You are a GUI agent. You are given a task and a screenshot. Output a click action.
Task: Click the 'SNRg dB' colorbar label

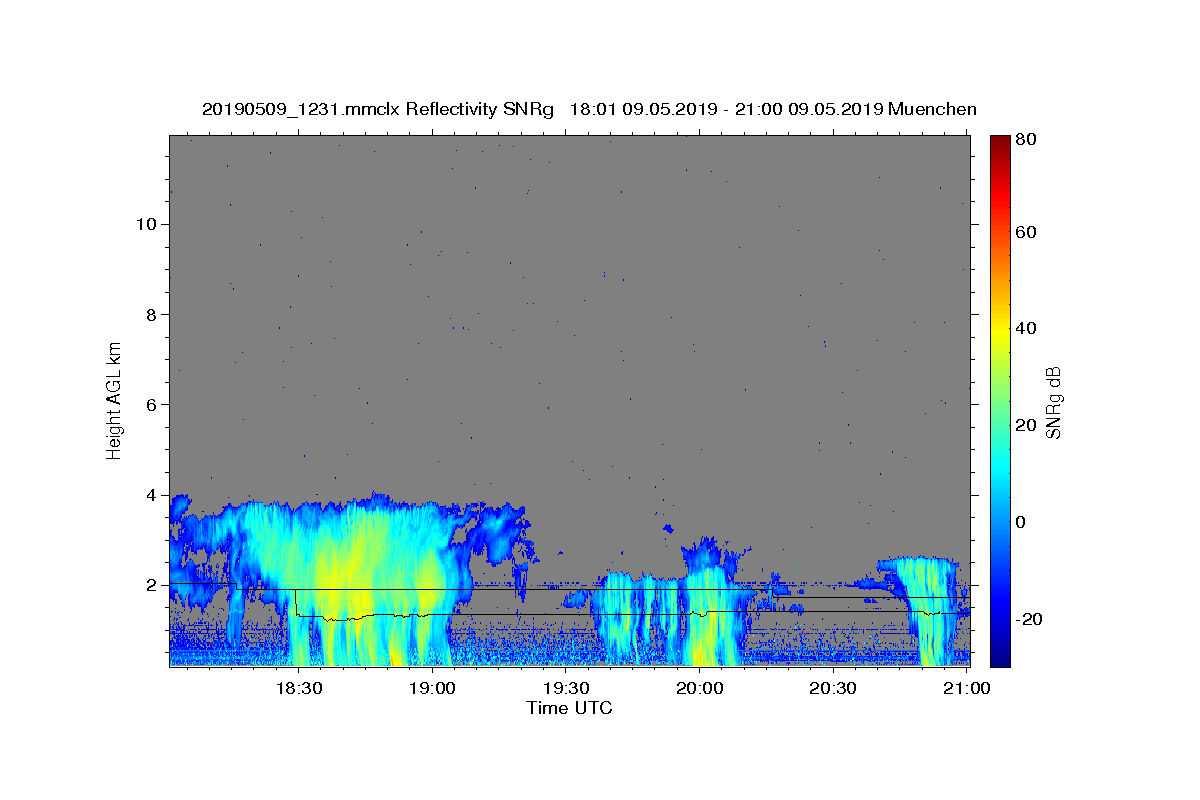tap(1054, 402)
